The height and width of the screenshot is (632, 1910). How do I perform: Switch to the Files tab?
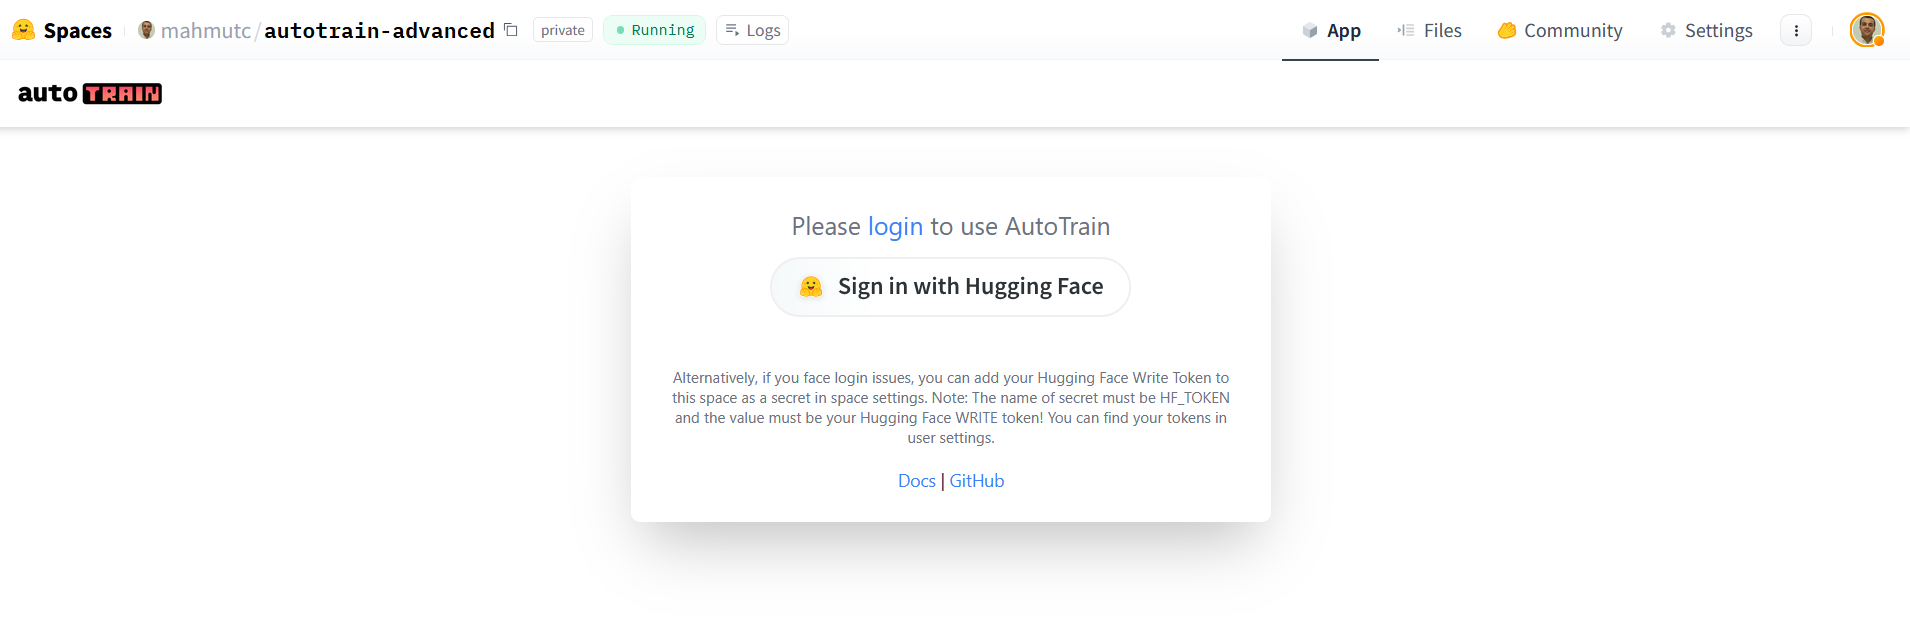tap(1429, 30)
